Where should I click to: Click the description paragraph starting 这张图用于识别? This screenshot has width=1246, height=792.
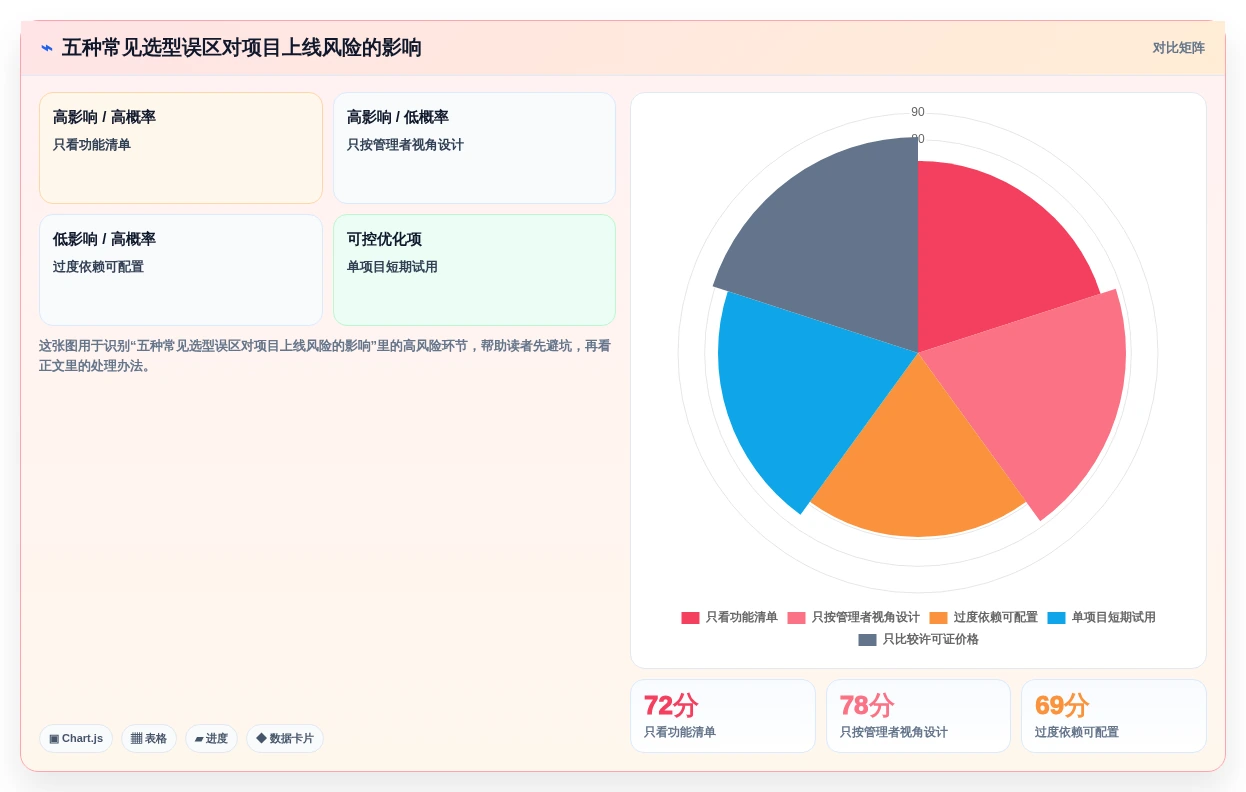click(x=325, y=355)
